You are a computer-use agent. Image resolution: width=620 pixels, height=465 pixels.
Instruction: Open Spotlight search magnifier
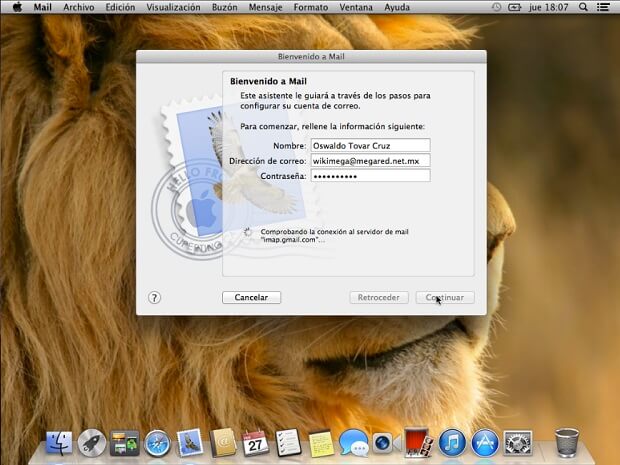tap(583, 7)
